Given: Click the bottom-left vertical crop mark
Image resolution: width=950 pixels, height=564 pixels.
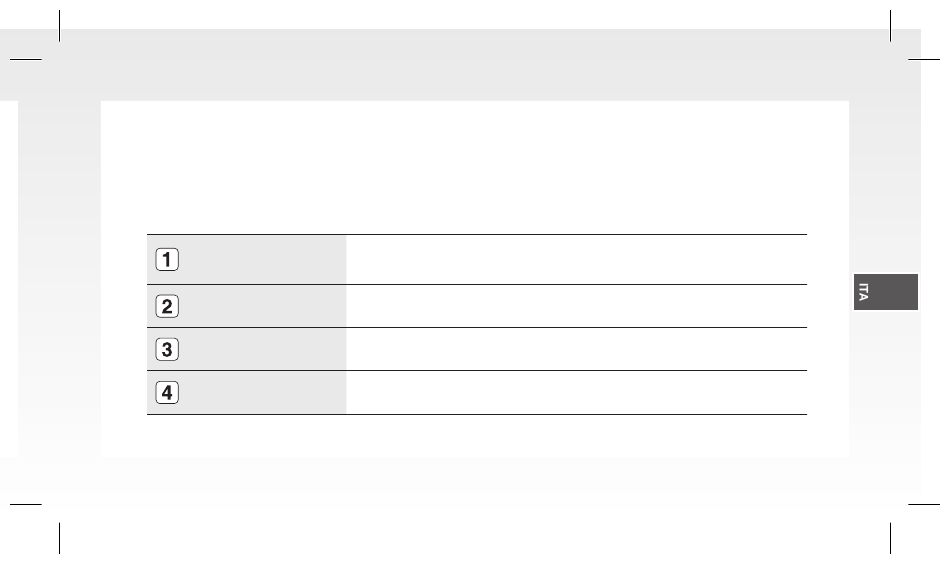Looking at the screenshot, I should point(59,538).
